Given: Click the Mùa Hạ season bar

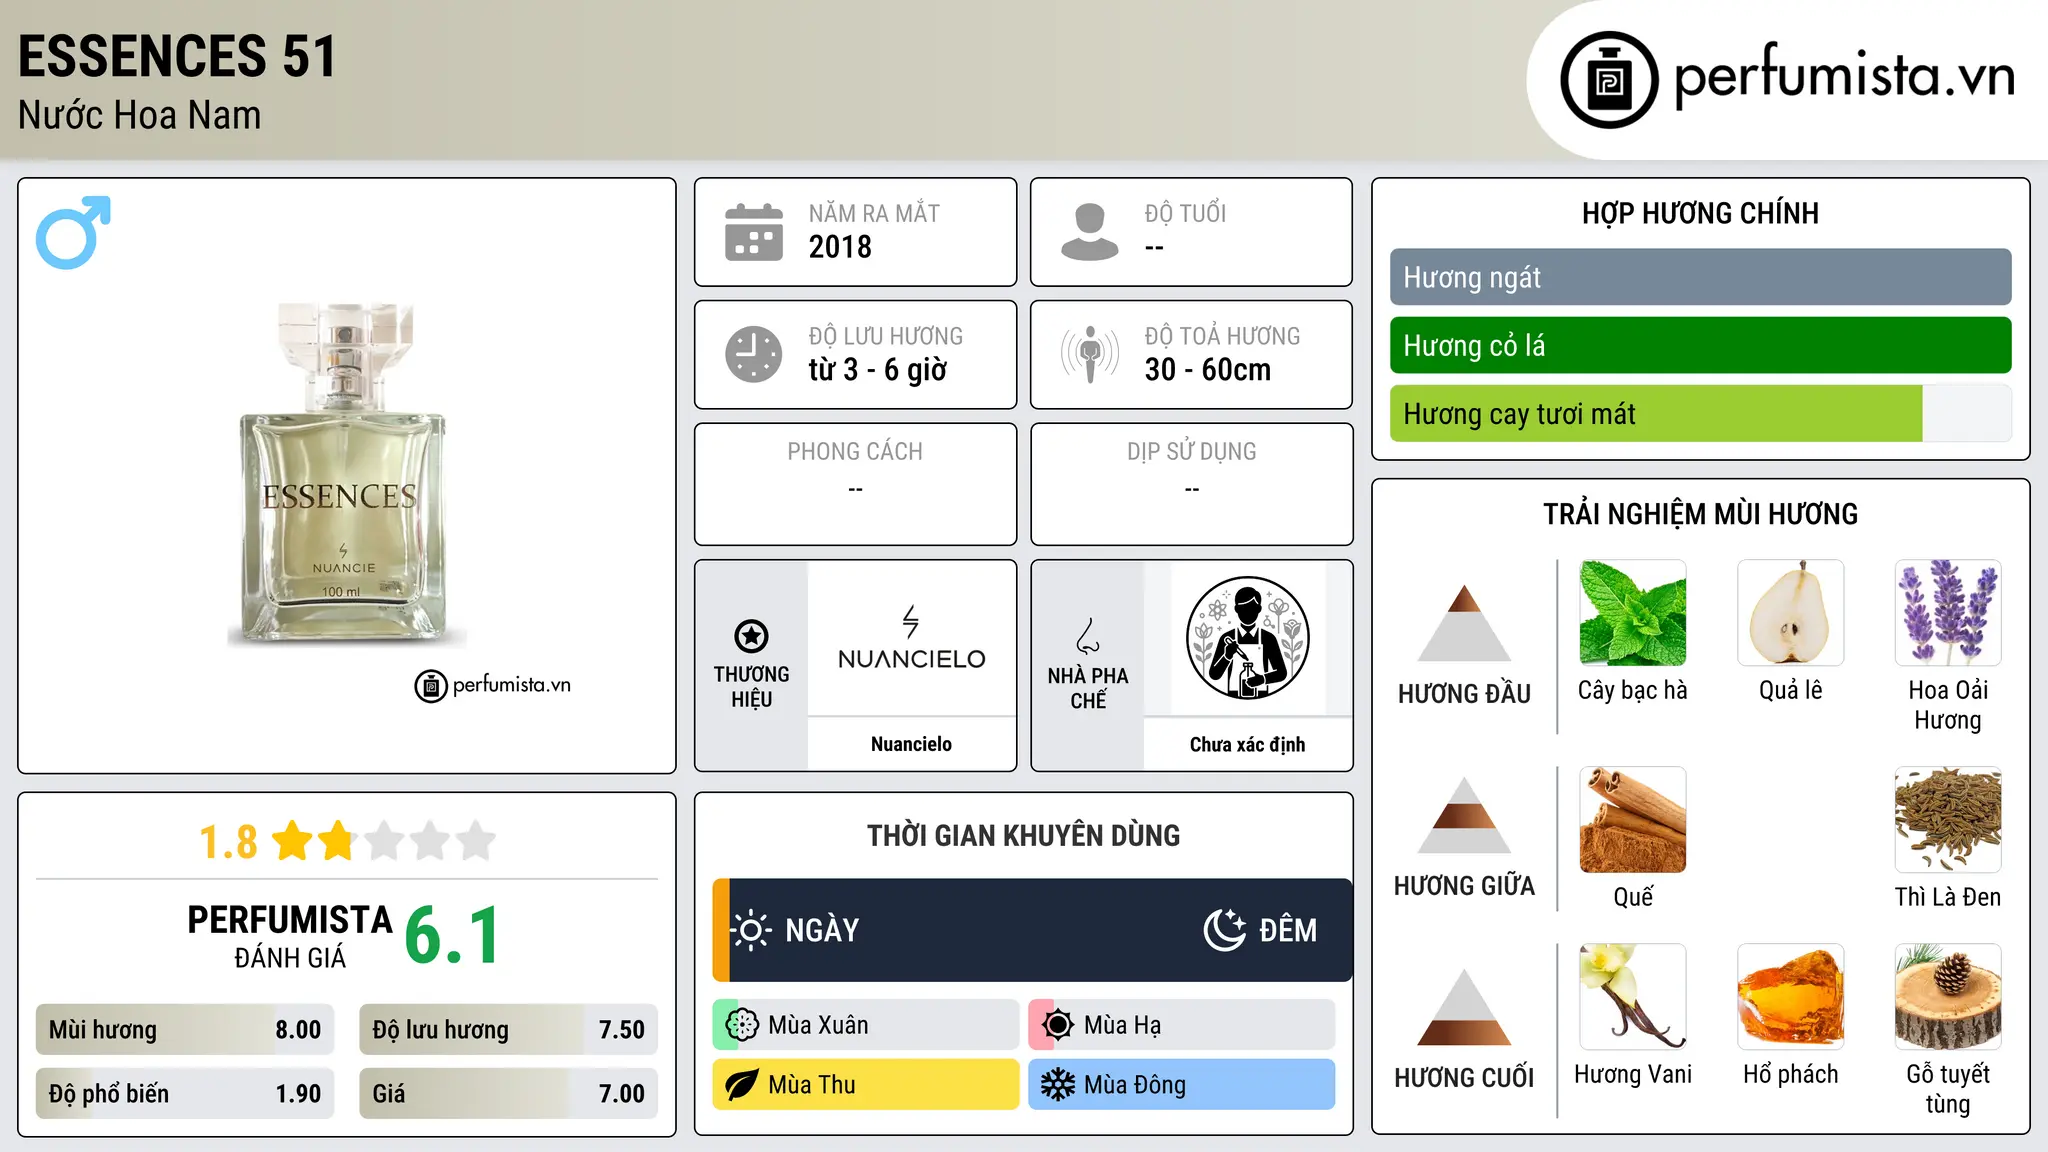Looking at the screenshot, I should coord(1182,1025).
